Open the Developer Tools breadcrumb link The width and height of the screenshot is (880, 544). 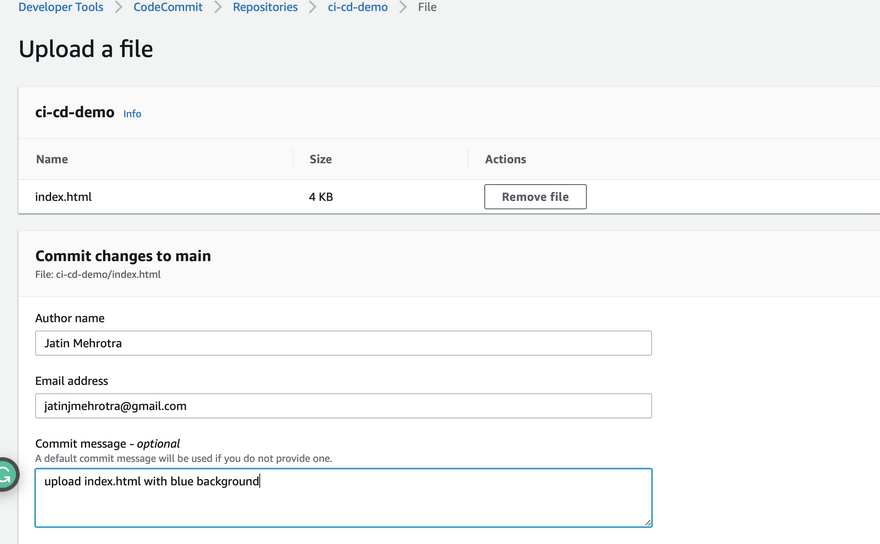click(x=60, y=7)
